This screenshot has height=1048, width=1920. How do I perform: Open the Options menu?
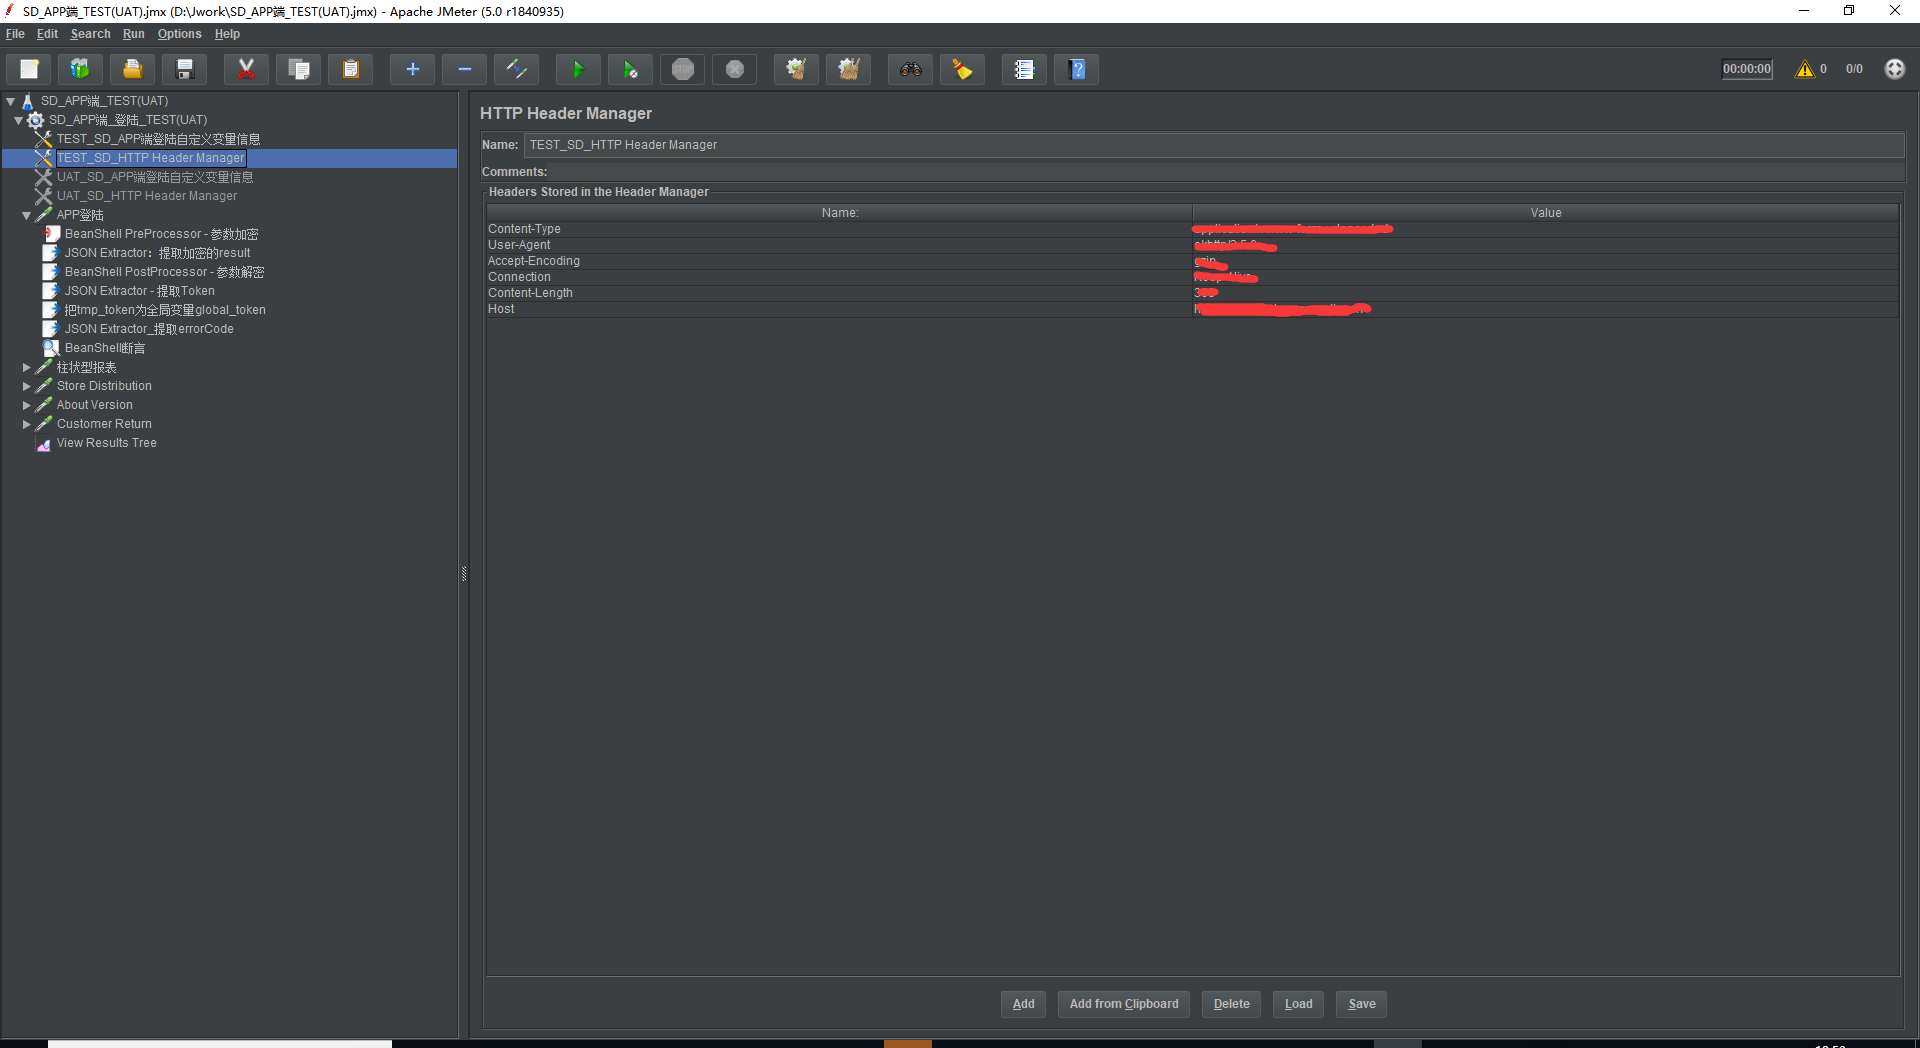179,34
